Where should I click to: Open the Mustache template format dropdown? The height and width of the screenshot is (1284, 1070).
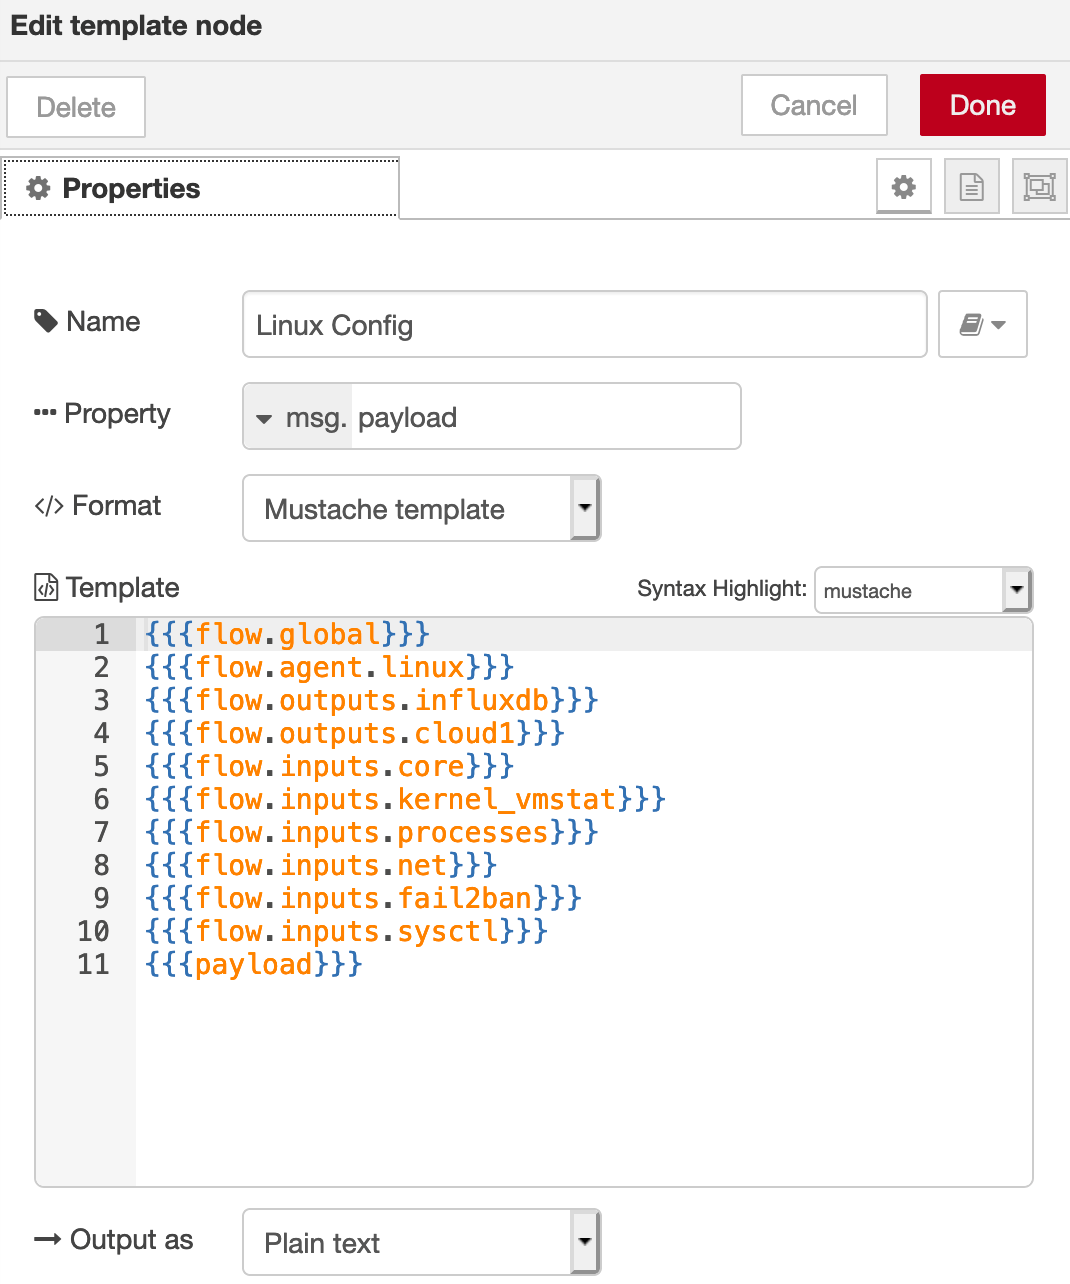[421, 508]
